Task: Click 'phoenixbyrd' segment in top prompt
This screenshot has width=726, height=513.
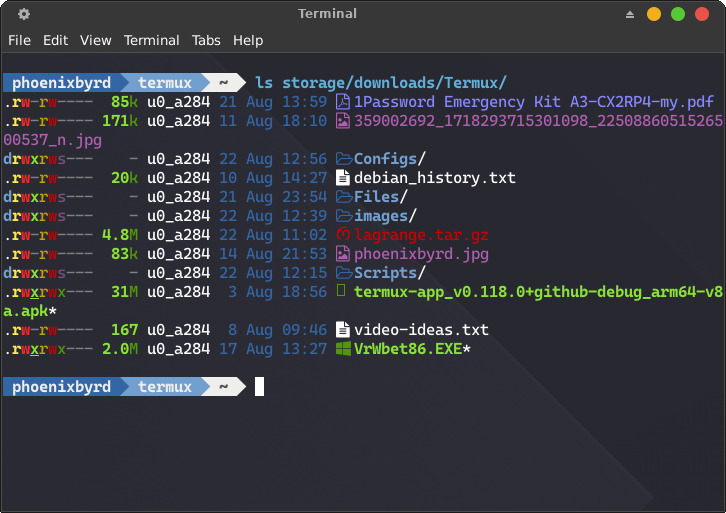Action: tap(61, 83)
